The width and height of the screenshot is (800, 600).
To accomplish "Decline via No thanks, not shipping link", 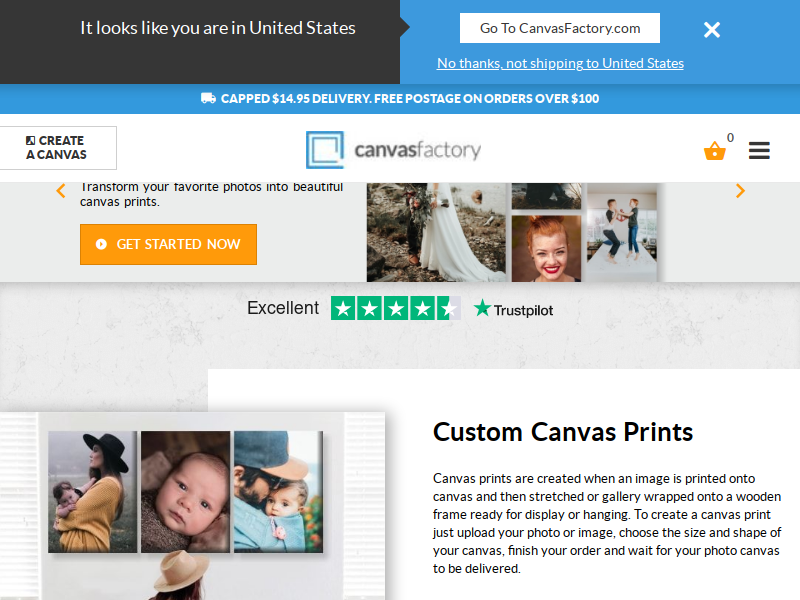I will point(560,63).
